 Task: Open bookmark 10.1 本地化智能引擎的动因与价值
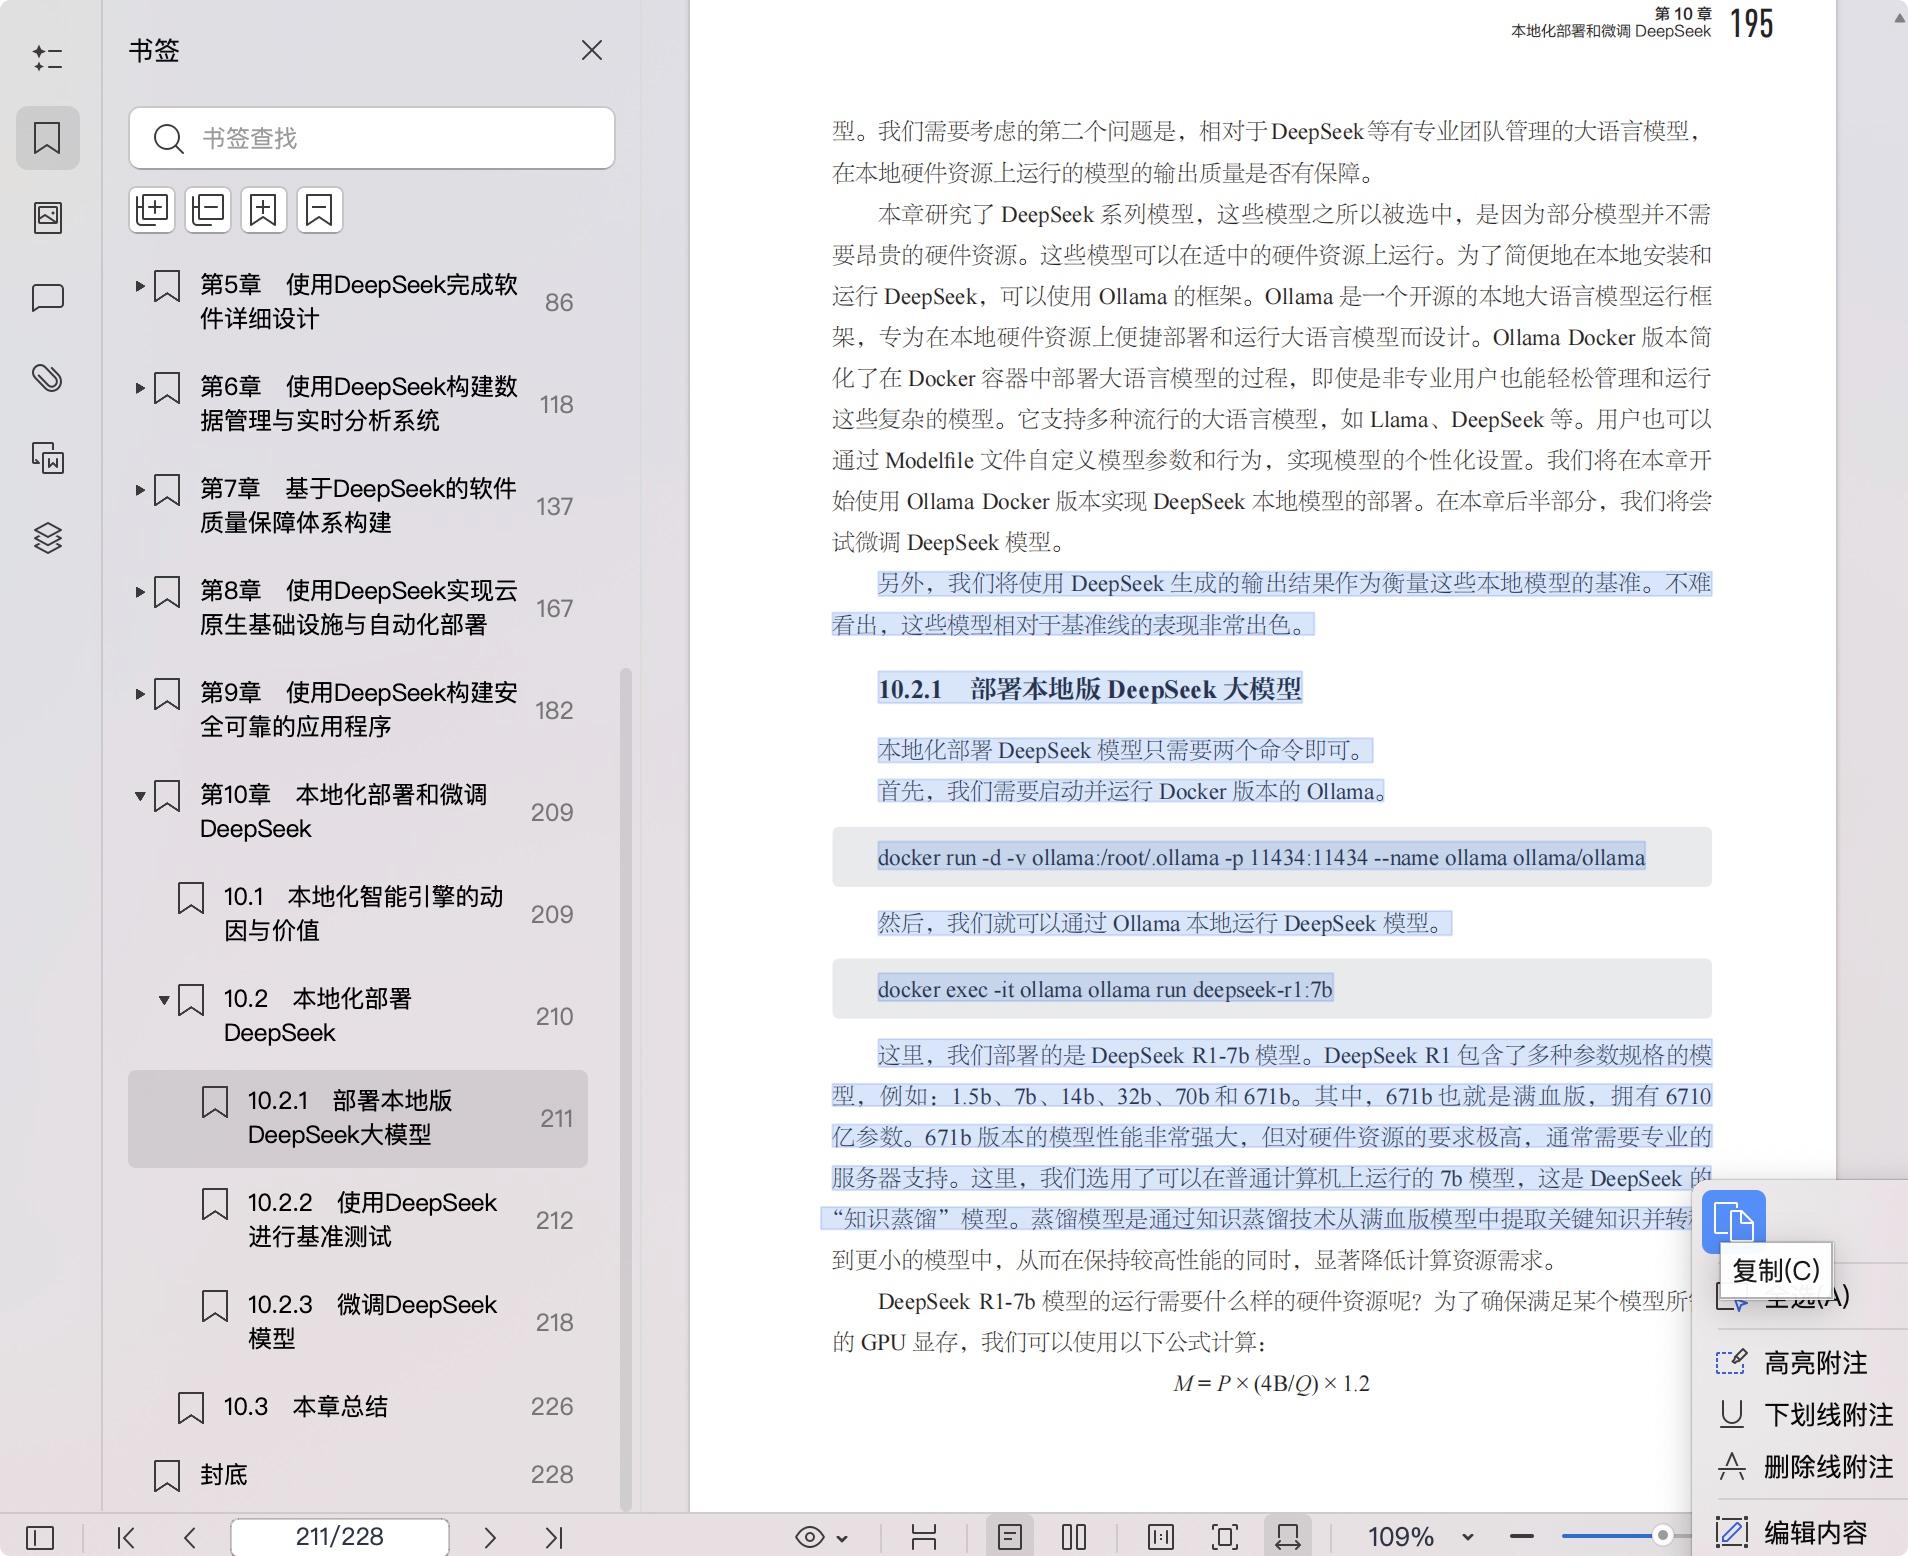click(x=358, y=914)
